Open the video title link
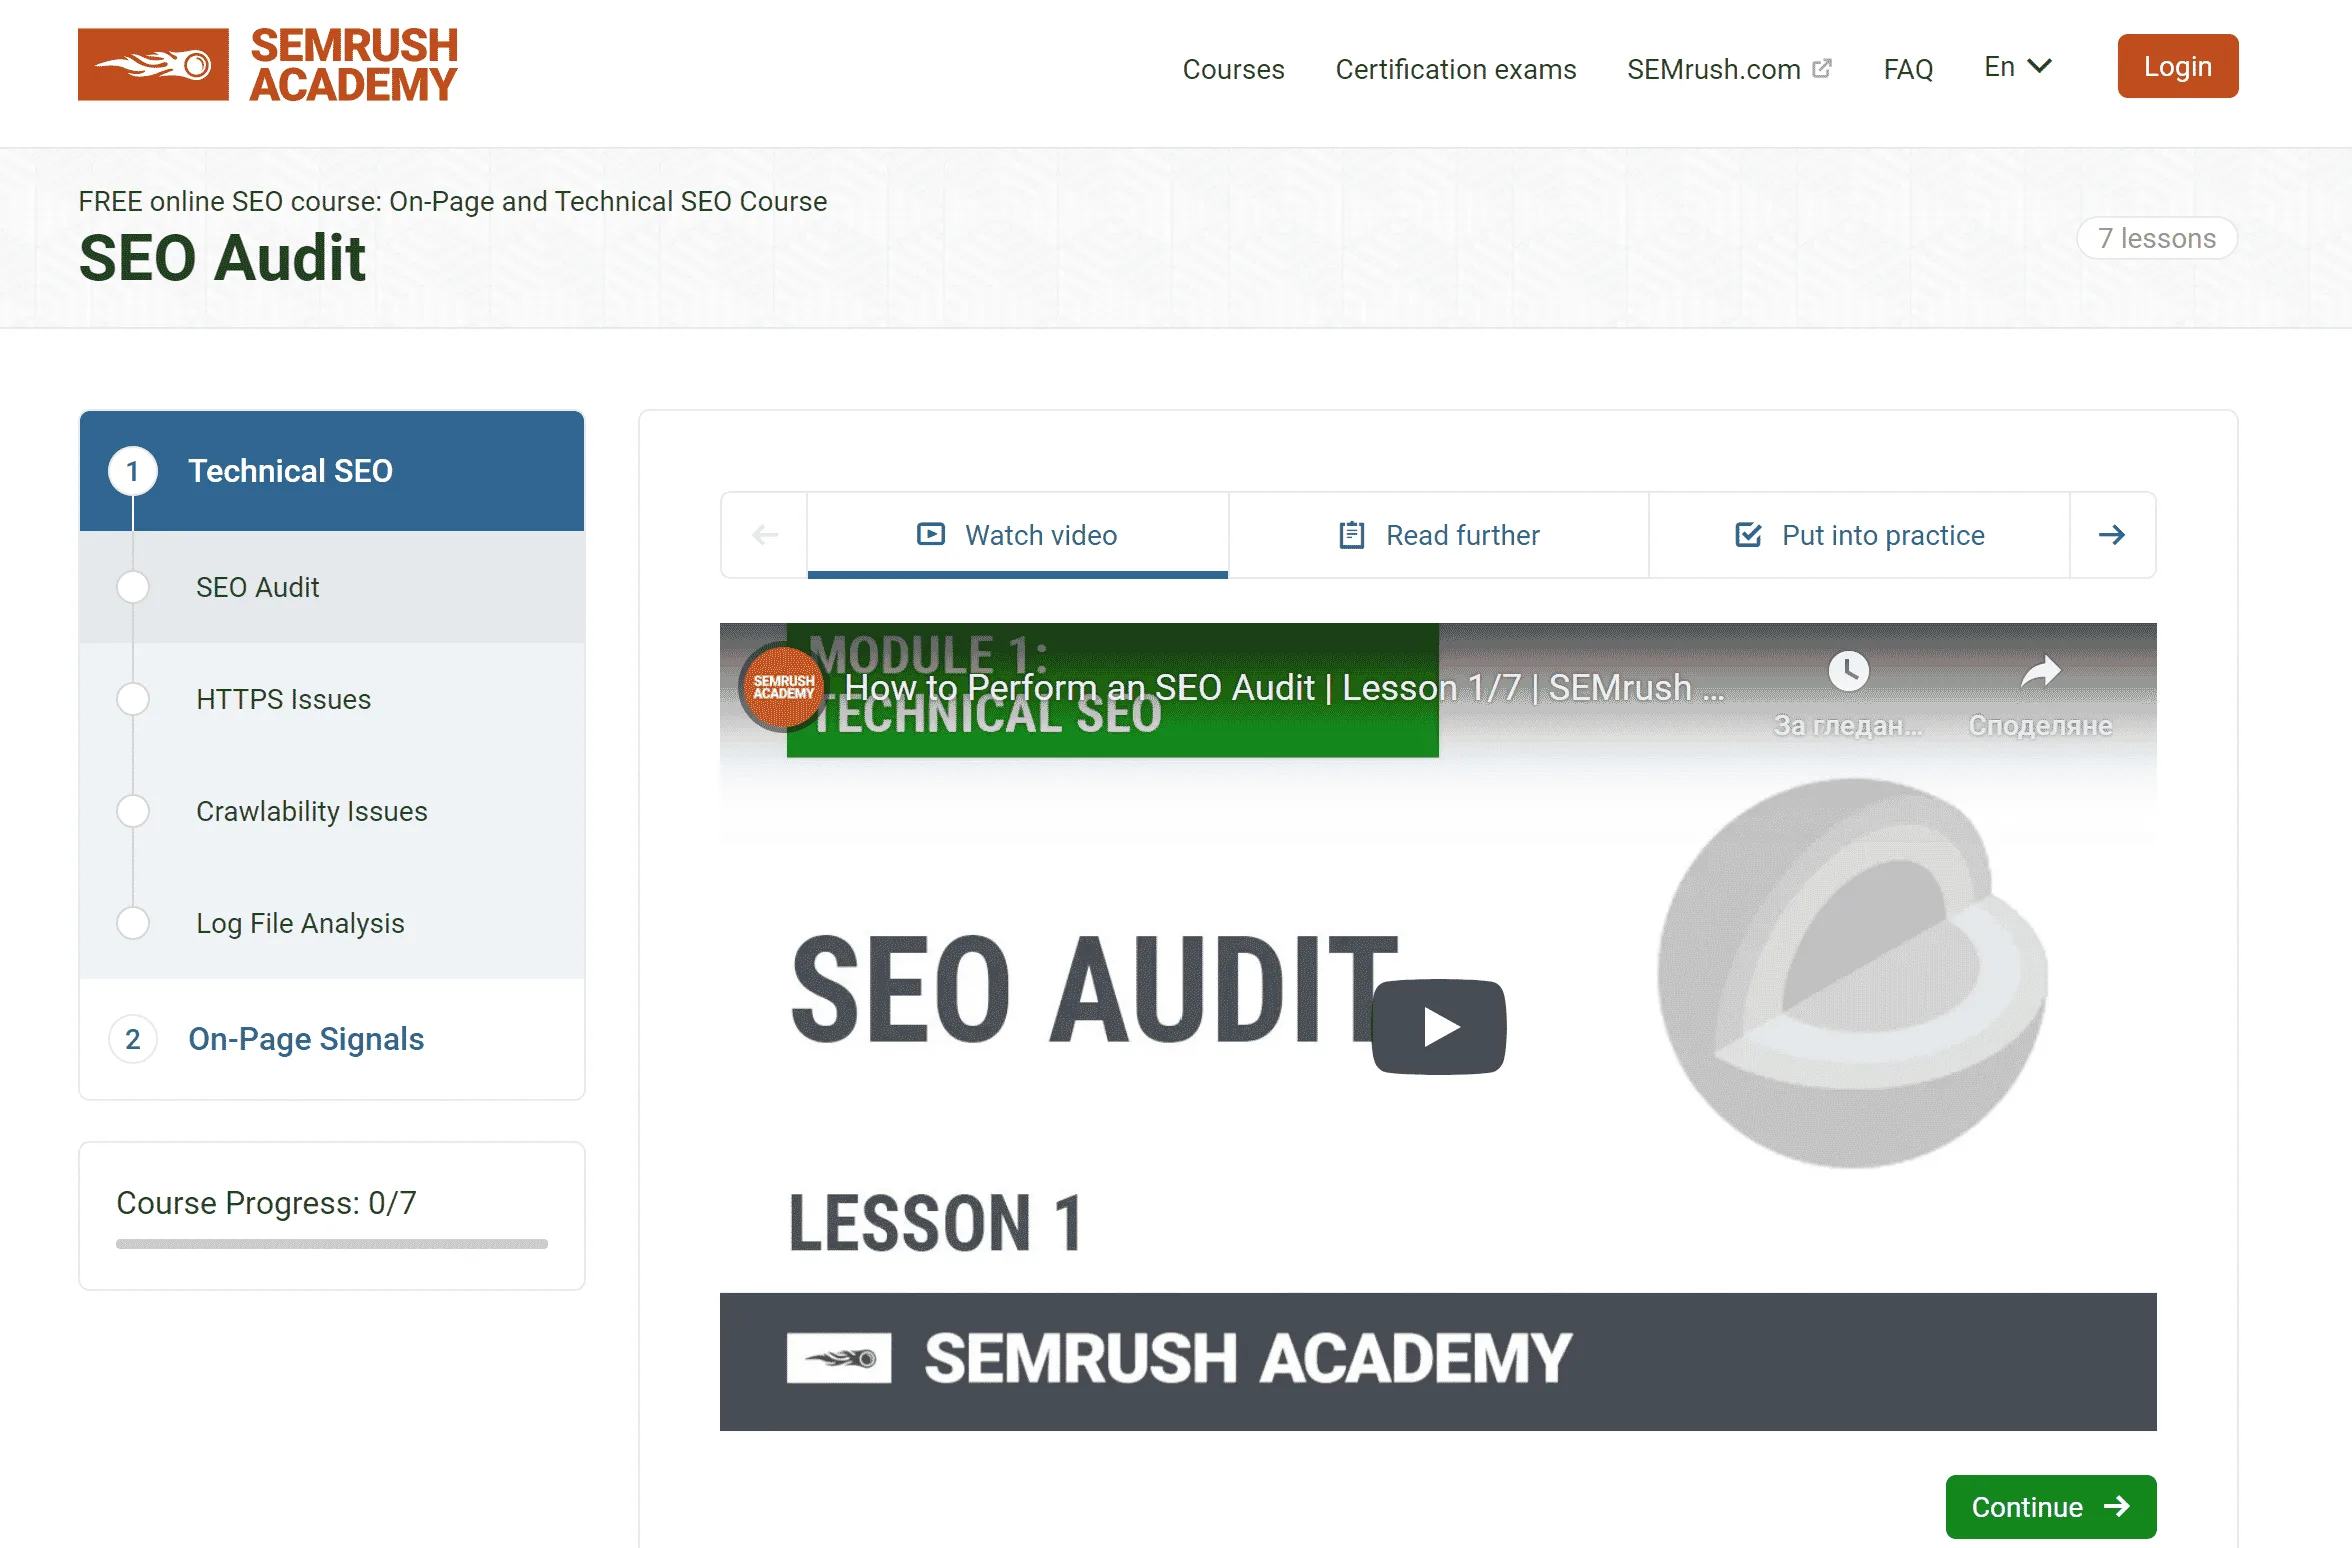 (1284, 687)
